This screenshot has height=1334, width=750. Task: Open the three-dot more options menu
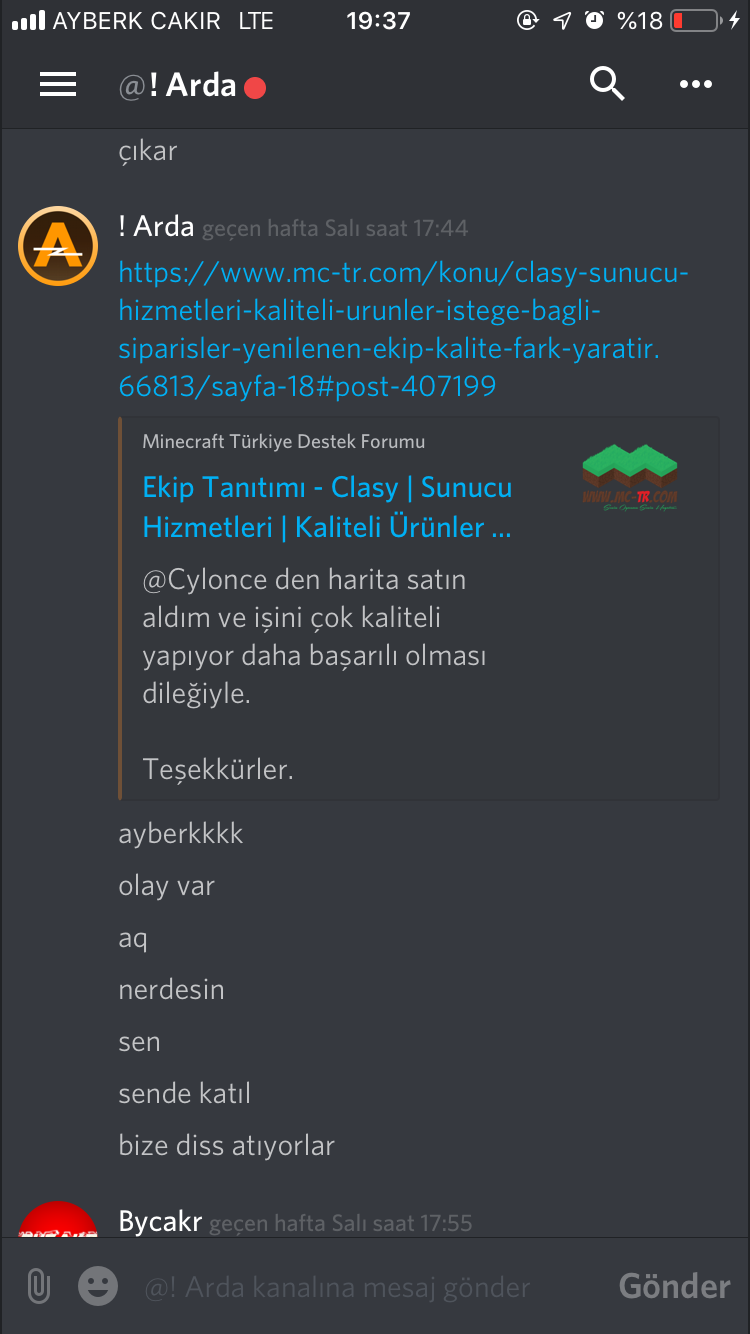point(696,85)
